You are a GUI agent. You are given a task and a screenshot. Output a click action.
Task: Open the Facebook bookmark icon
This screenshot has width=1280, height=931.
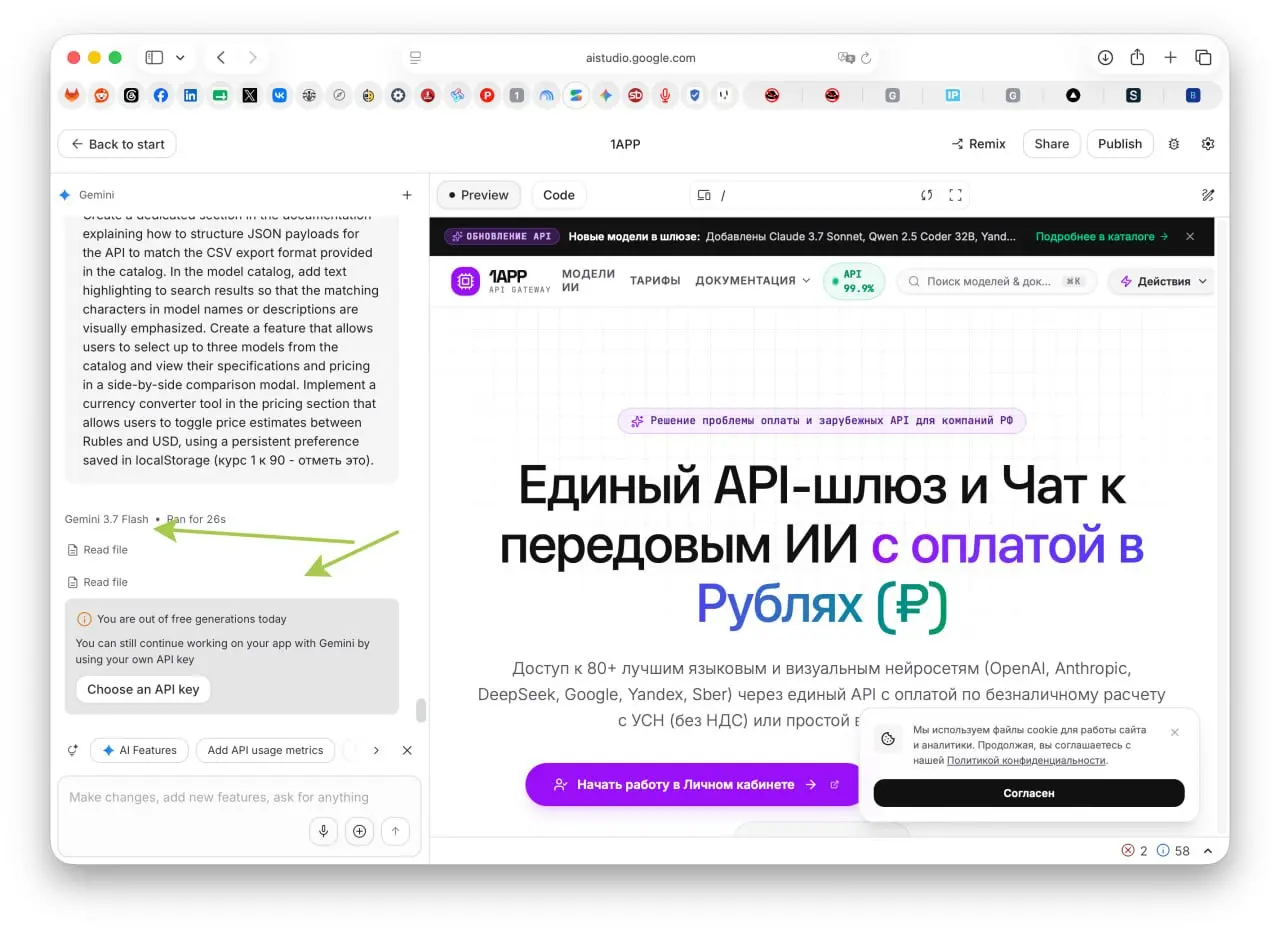[x=161, y=96]
